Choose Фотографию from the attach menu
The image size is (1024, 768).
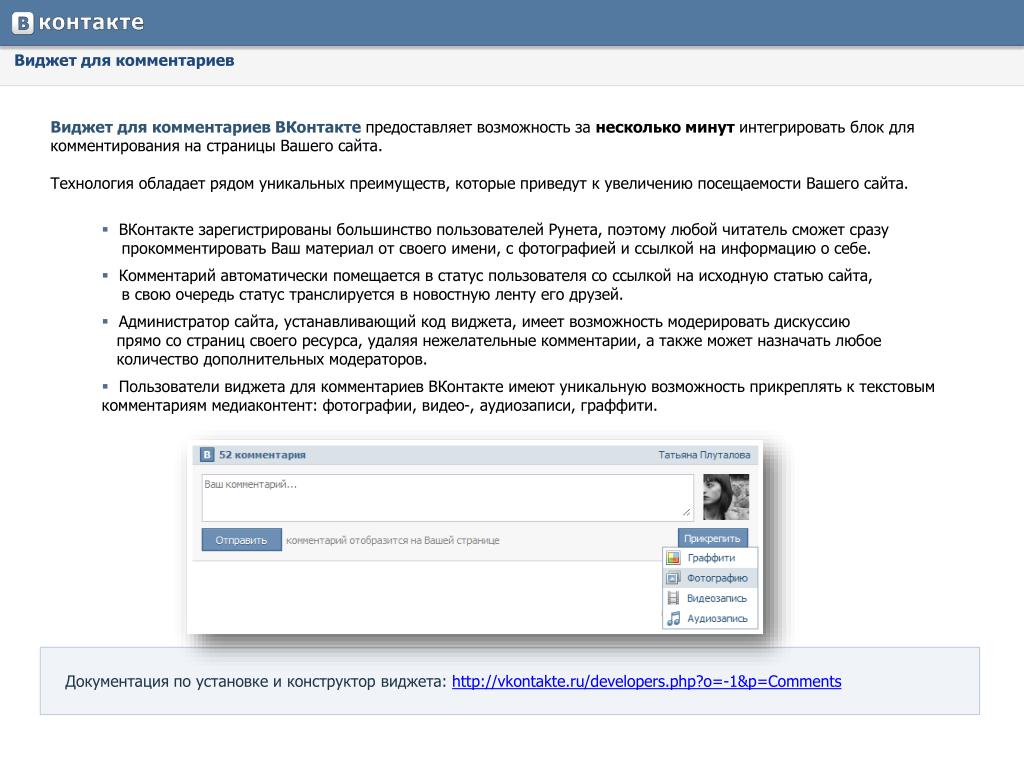coord(711,578)
